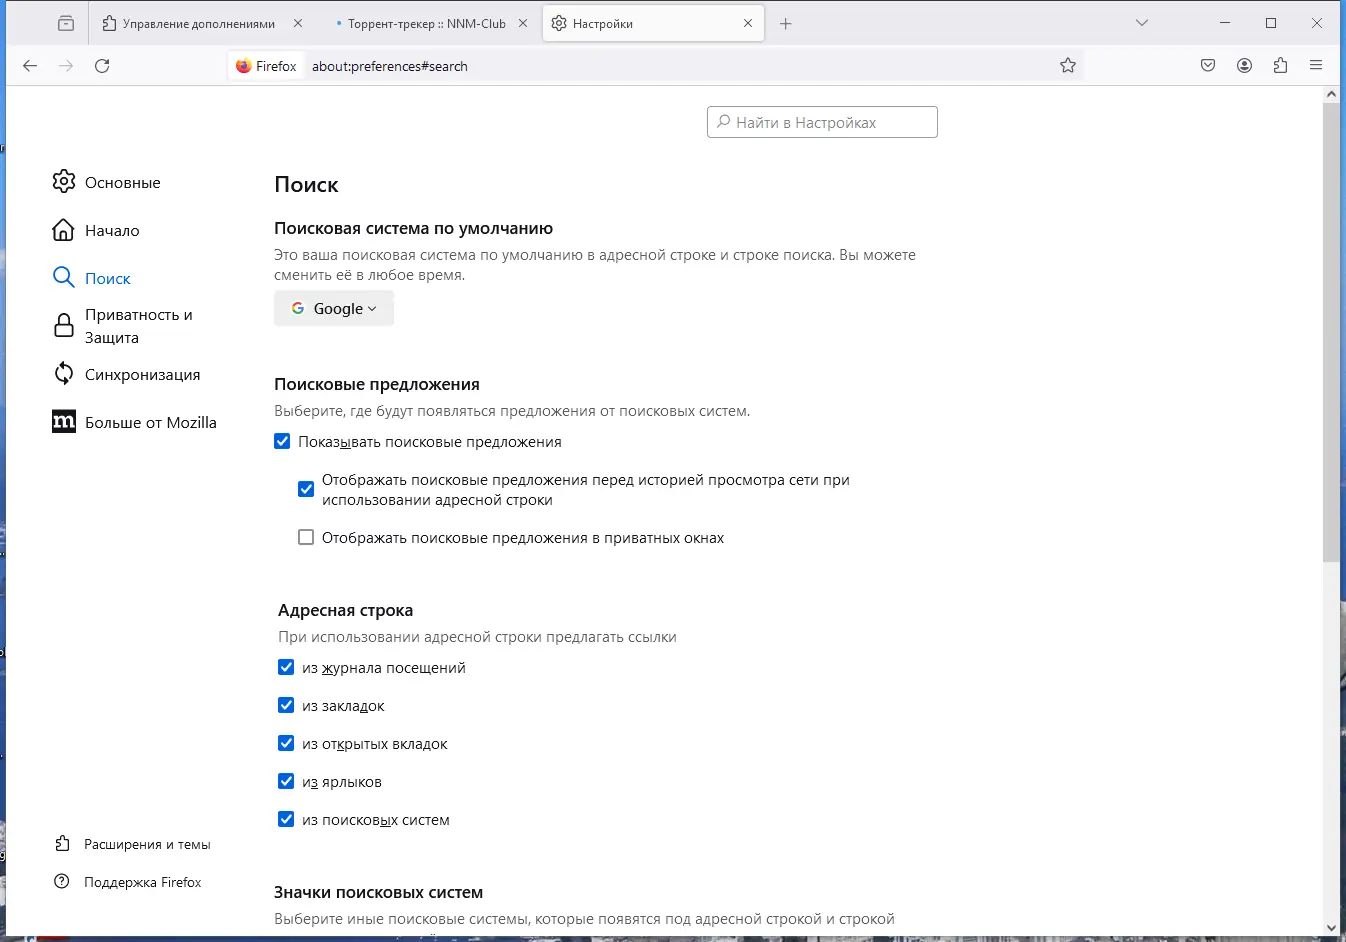1346x942 pixels.
Task: Click the Расширения и темы link
Action: [146, 844]
